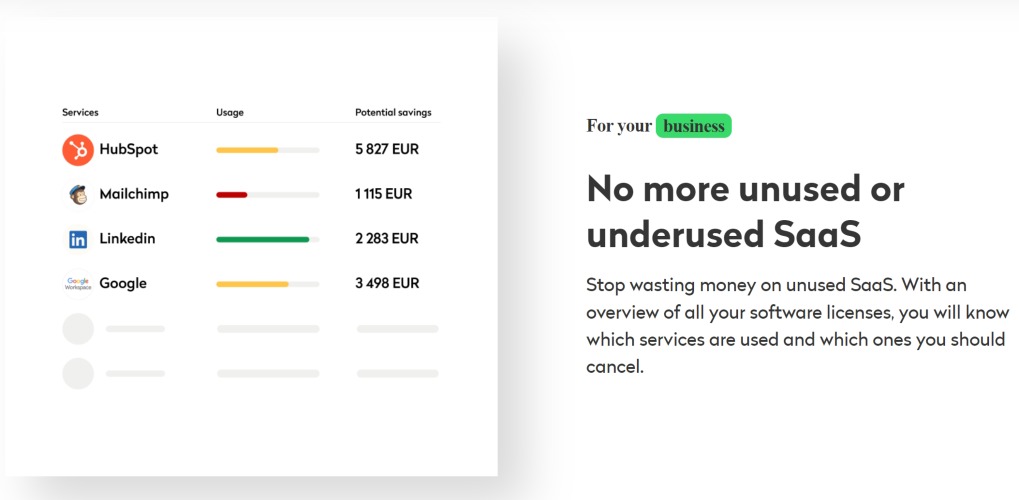The image size is (1019, 500).
Task: Click the HubSpot sprocket logo icon
Action: coord(78,150)
